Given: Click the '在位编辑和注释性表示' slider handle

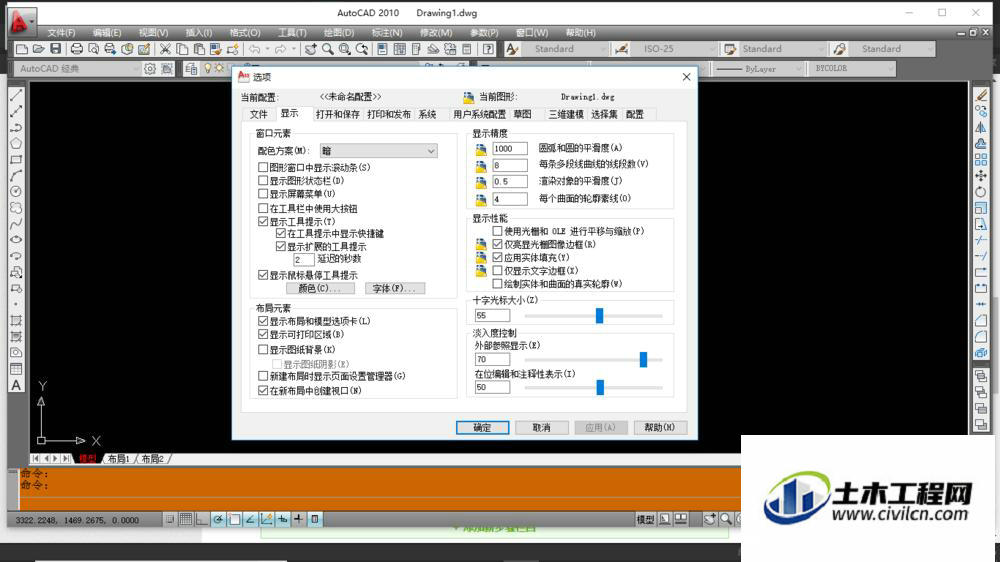Looking at the screenshot, I should [600, 387].
